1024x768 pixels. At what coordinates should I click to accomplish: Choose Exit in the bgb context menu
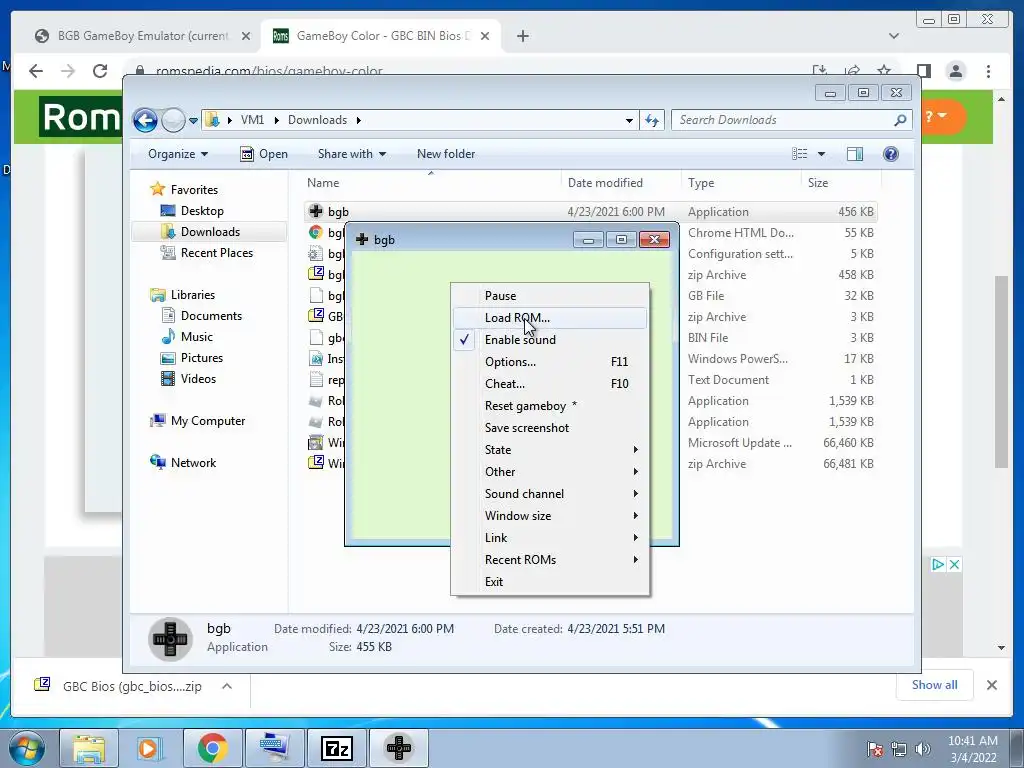[x=550, y=582]
